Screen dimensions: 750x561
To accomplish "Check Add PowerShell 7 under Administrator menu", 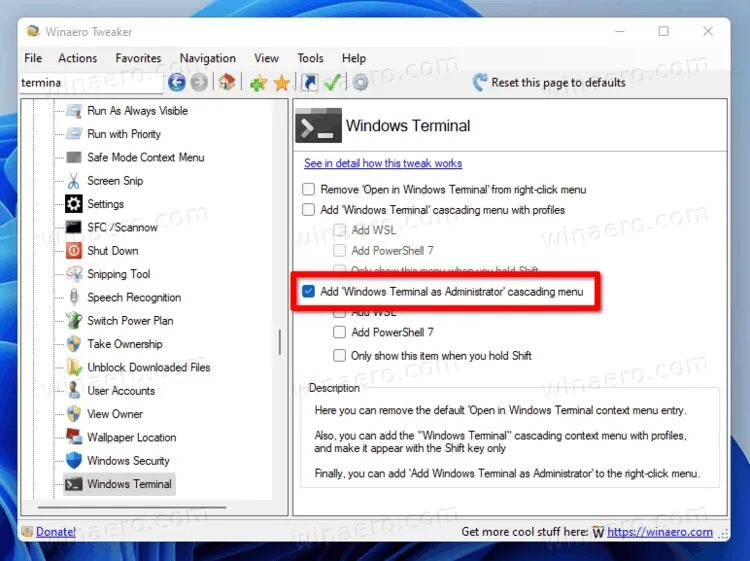I will click(x=340, y=332).
